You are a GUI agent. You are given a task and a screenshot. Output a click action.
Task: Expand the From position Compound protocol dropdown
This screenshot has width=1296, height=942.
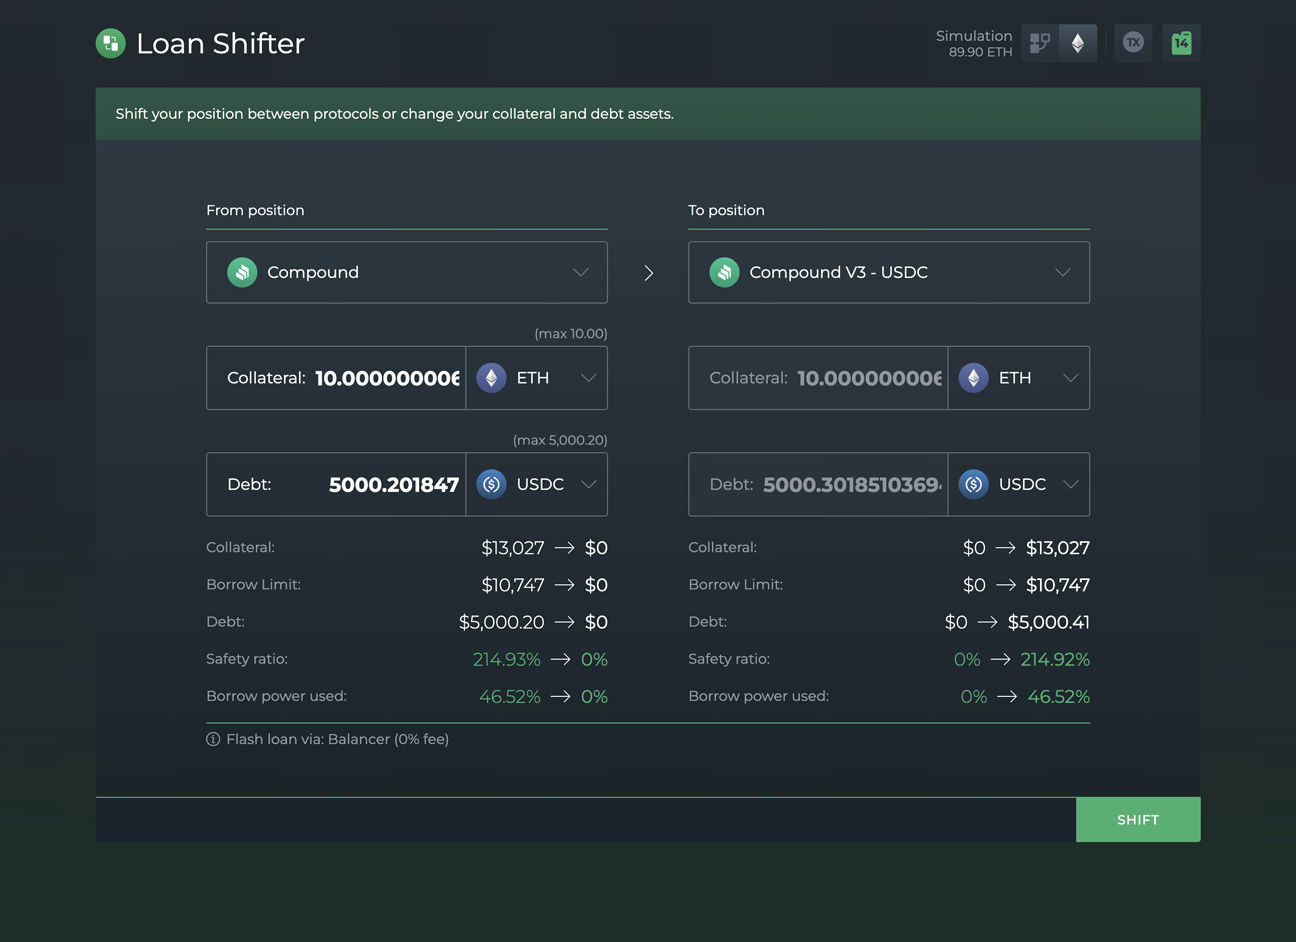pyautogui.click(x=580, y=272)
